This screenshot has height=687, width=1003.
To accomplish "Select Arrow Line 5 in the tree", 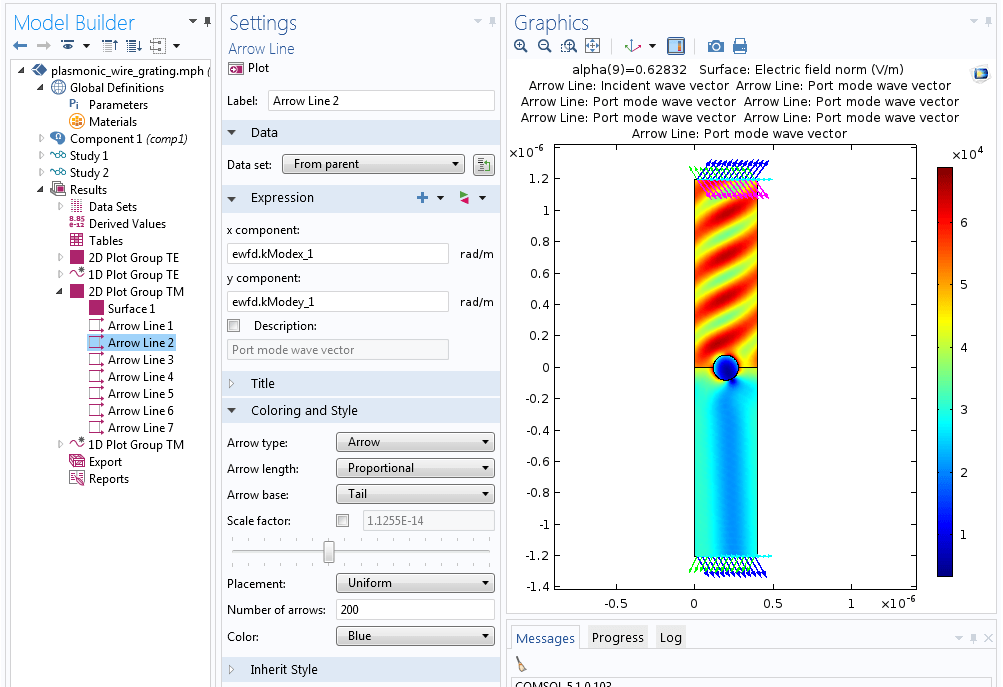I will tap(140, 394).
